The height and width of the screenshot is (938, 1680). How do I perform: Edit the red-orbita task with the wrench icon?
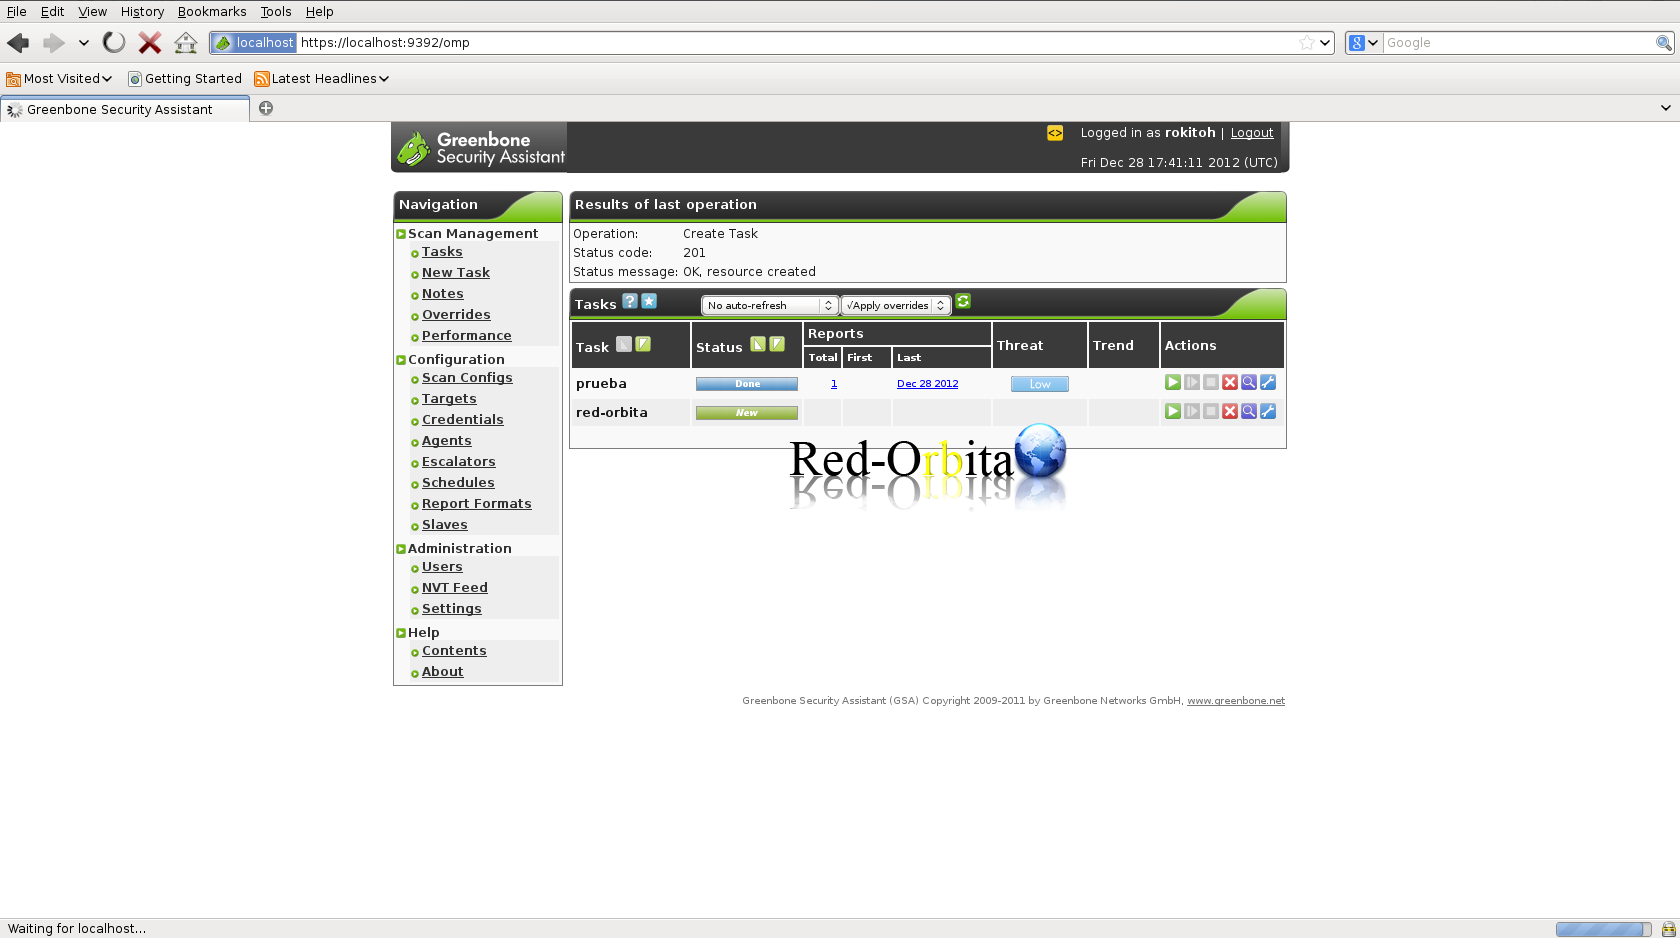pos(1268,411)
